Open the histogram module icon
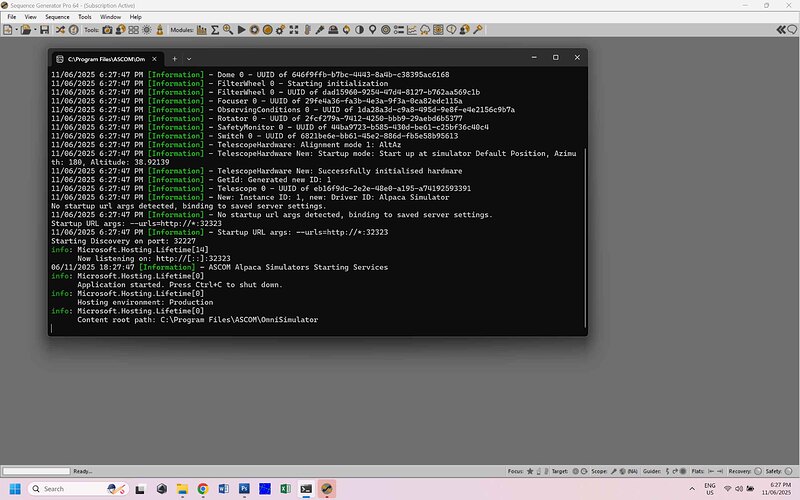 coord(202,30)
